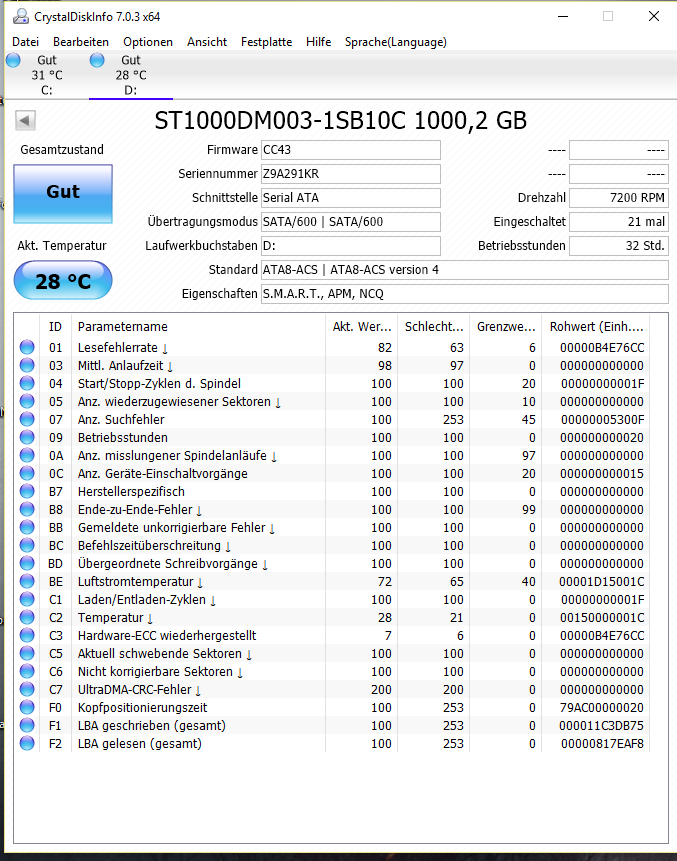Click status orb for Ende-zu-Ende-Fehler row
The height and width of the screenshot is (861, 677).
tap(27, 509)
